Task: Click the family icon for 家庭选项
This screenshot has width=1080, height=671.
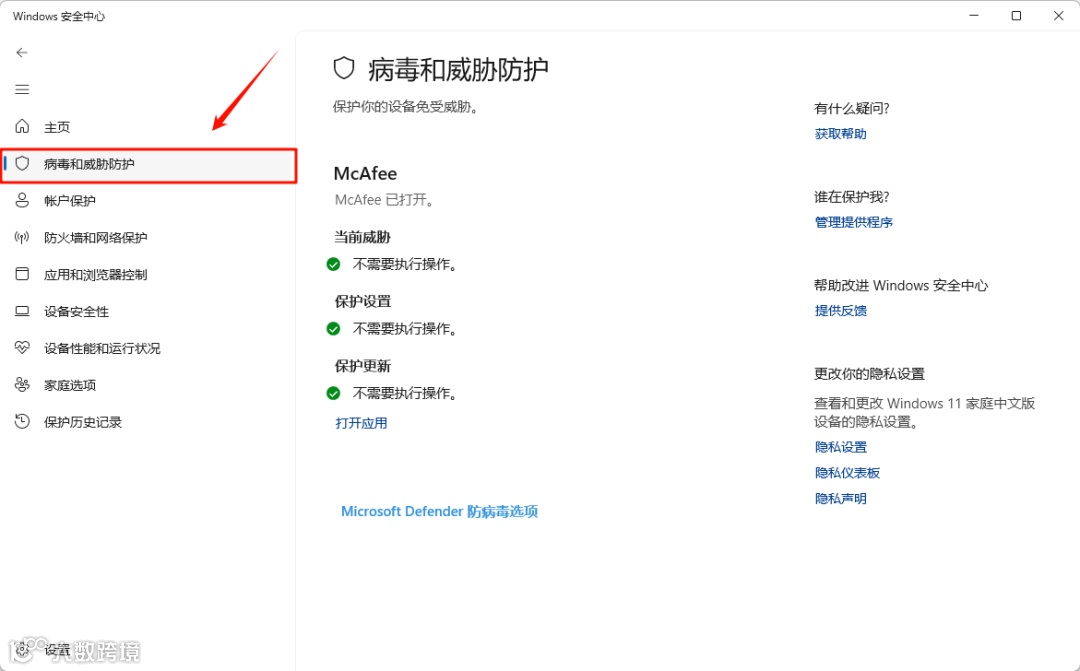Action: tap(22, 385)
